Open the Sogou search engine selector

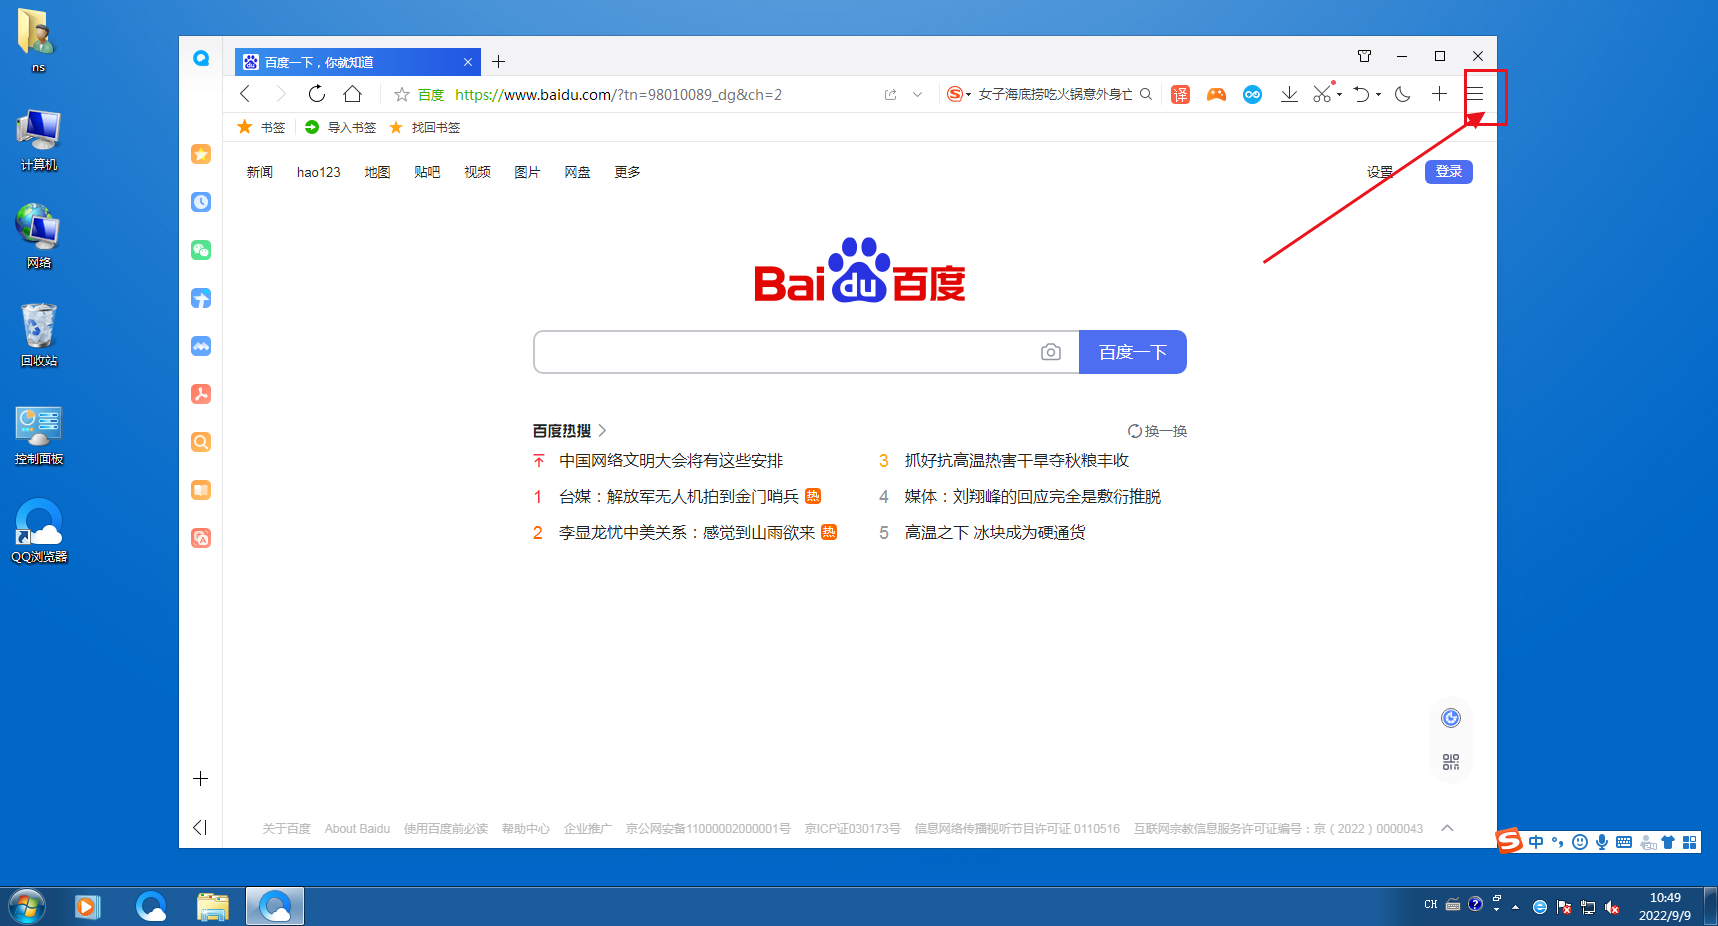coord(958,94)
